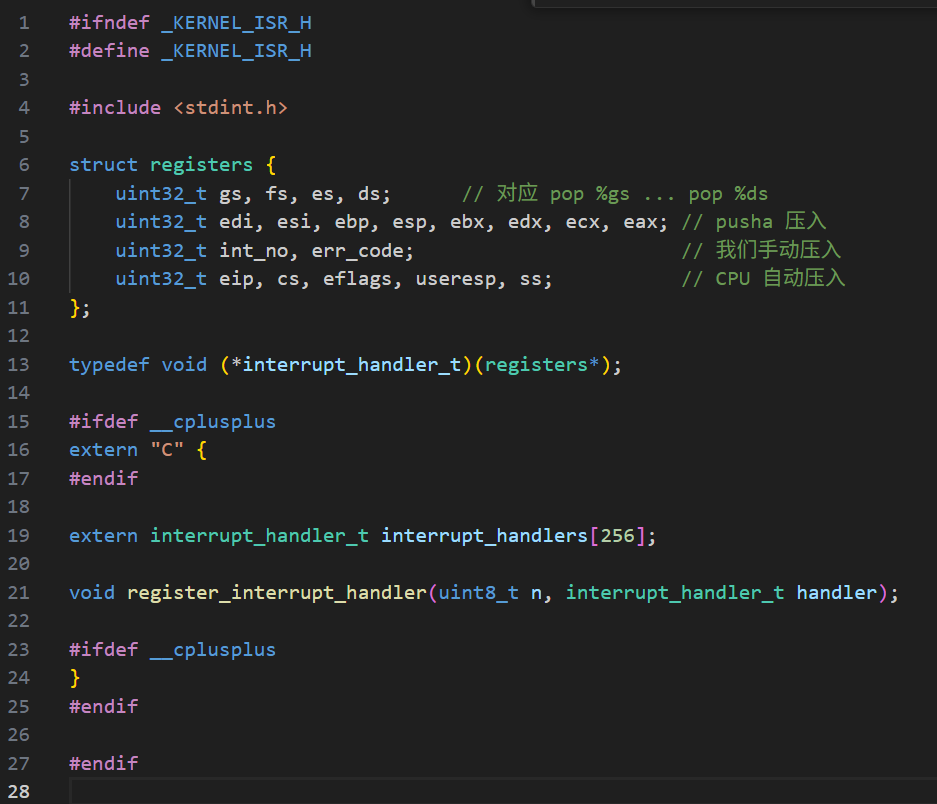Place cursor on _KERNEL_ISR_H in the #define line
Image resolution: width=937 pixels, height=804 pixels.
[236, 51]
